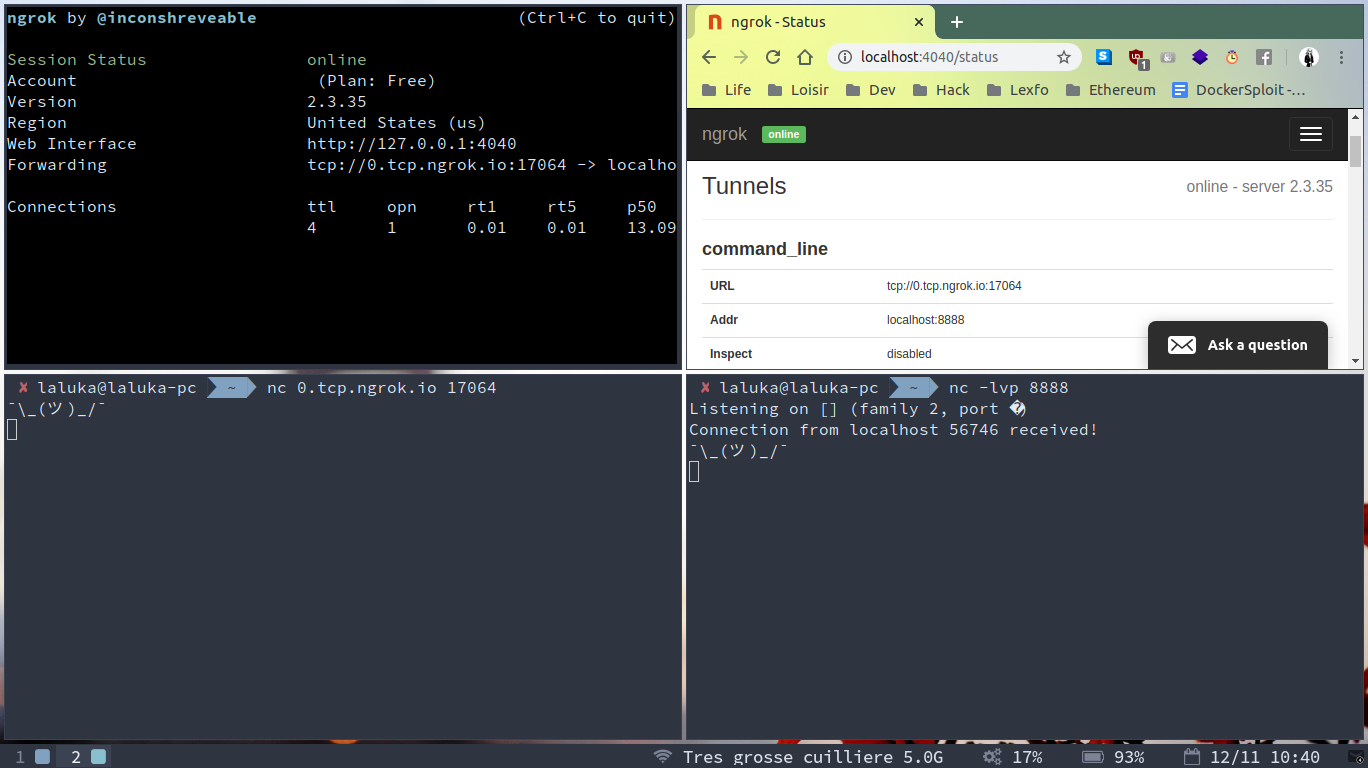The height and width of the screenshot is (768, 1368).
Task: Select the ngrok - Status tab
Action: point(815,21)
